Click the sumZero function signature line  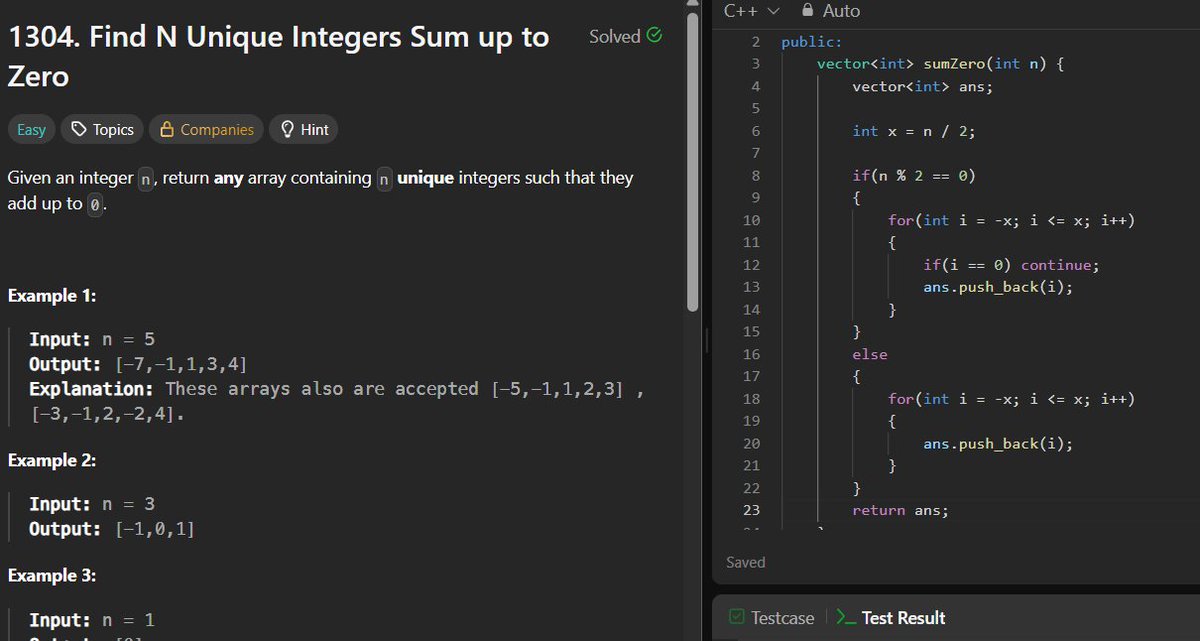click(940, 64)
